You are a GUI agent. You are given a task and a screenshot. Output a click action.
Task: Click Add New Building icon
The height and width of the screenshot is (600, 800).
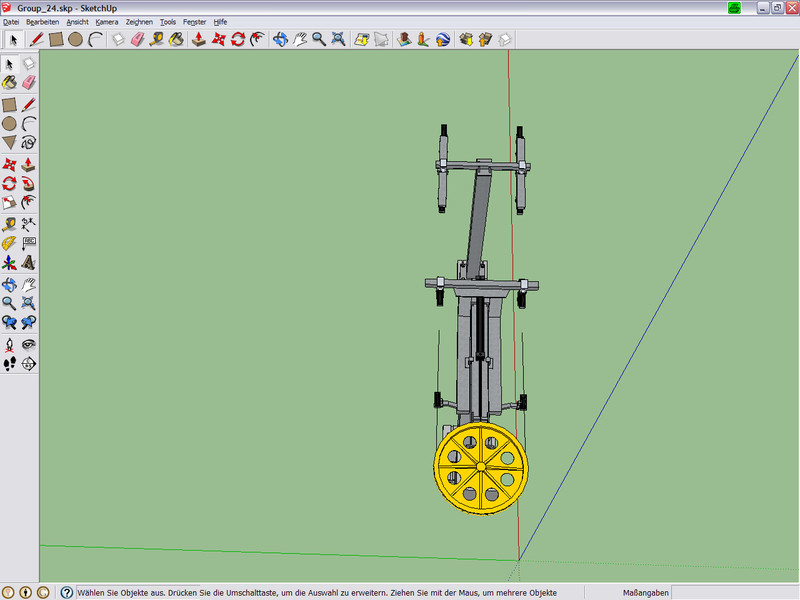pyautogui.click(x=404, y=39)
